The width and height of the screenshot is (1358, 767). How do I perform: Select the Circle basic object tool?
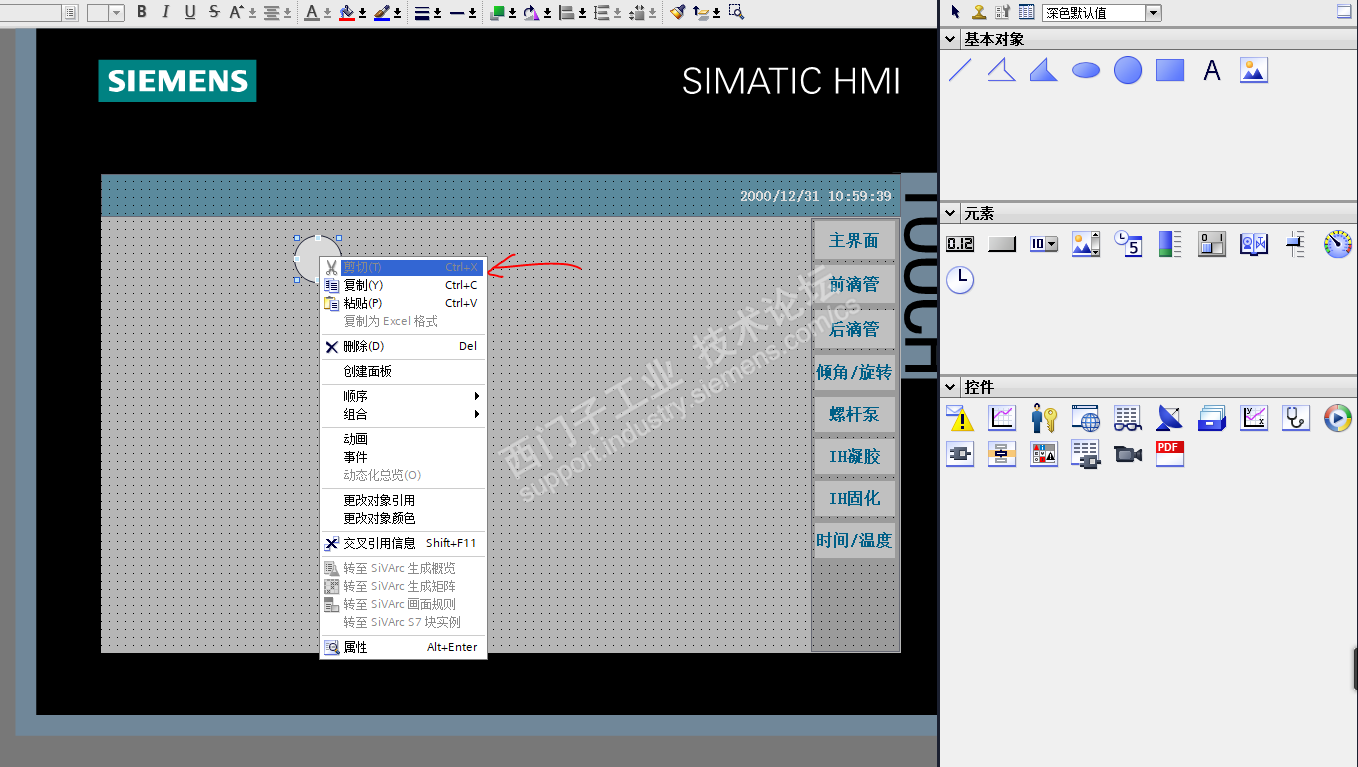(x=1128, y=70)
